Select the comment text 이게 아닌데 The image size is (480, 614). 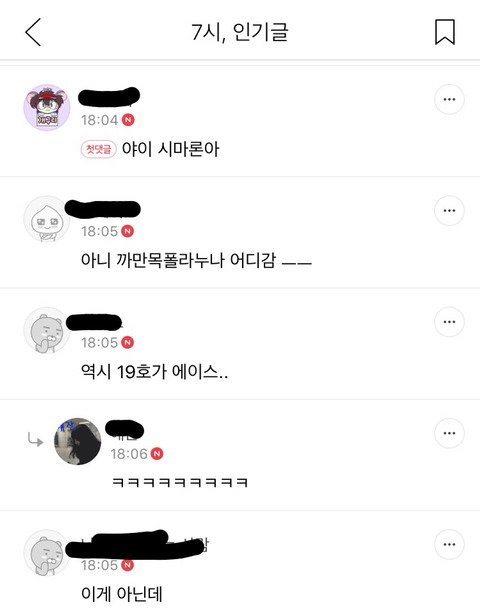click(122, 594)
